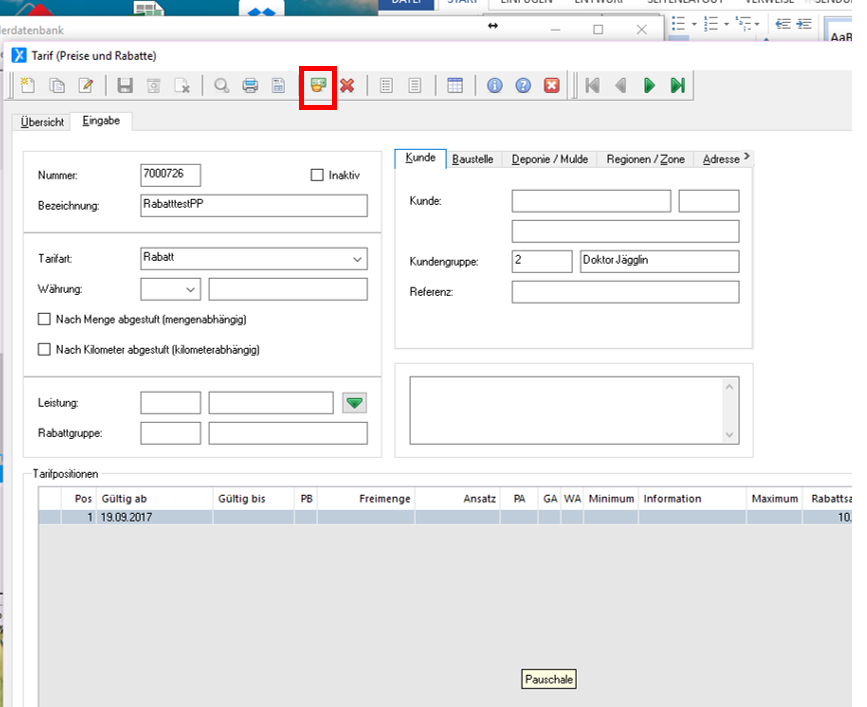Open search with the magnifier icon

tap(222, 86)
